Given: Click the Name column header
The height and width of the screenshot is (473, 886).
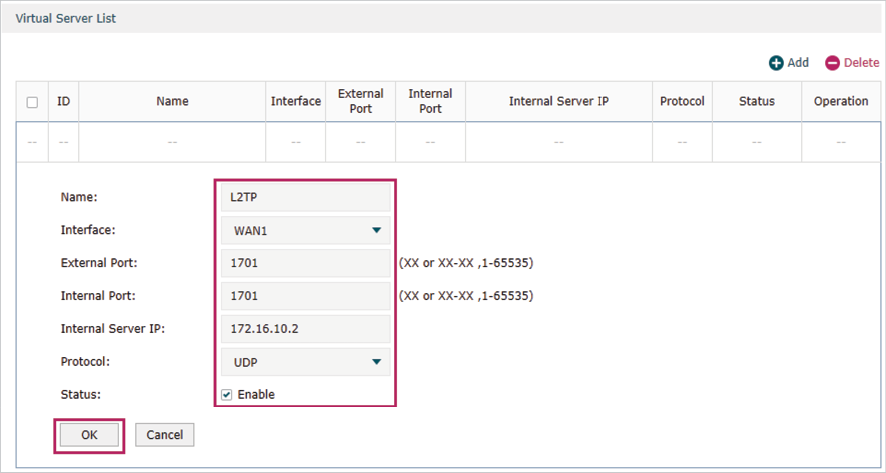Looking at the screenshot, I should tap(172, 102).
